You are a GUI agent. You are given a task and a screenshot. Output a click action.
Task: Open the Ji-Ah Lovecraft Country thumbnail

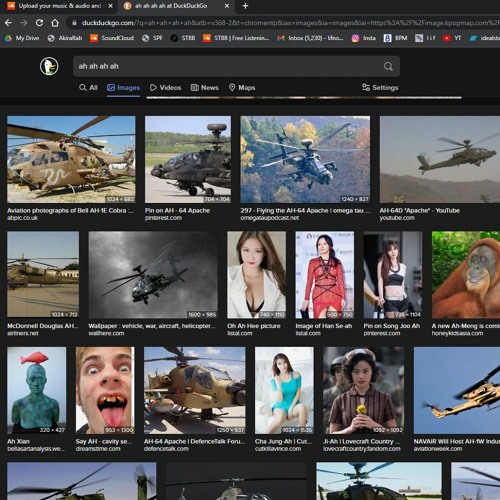coord(364,390)
